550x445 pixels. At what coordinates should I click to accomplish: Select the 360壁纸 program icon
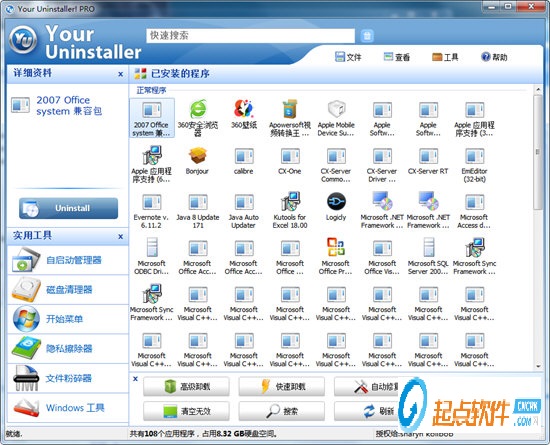pos(244,109)
